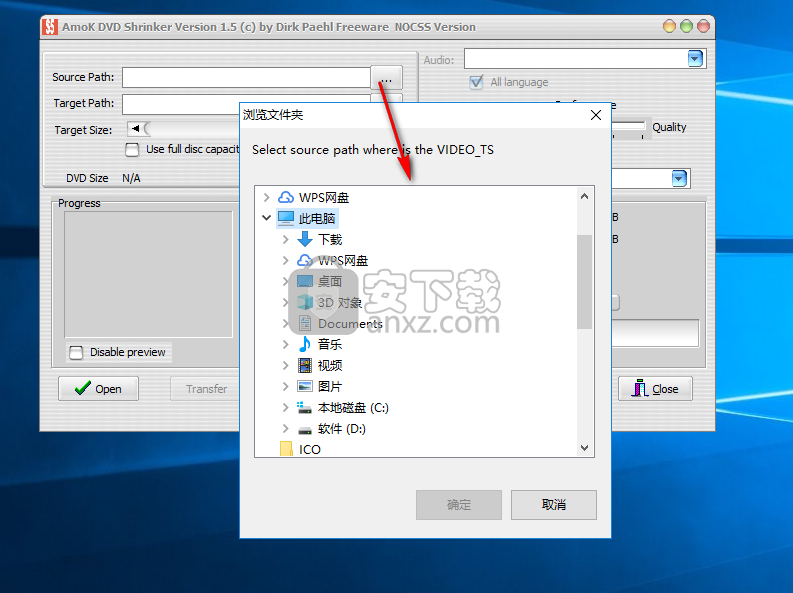
Task: Click the local disk C: drive icon
Action: coord(304,407)
